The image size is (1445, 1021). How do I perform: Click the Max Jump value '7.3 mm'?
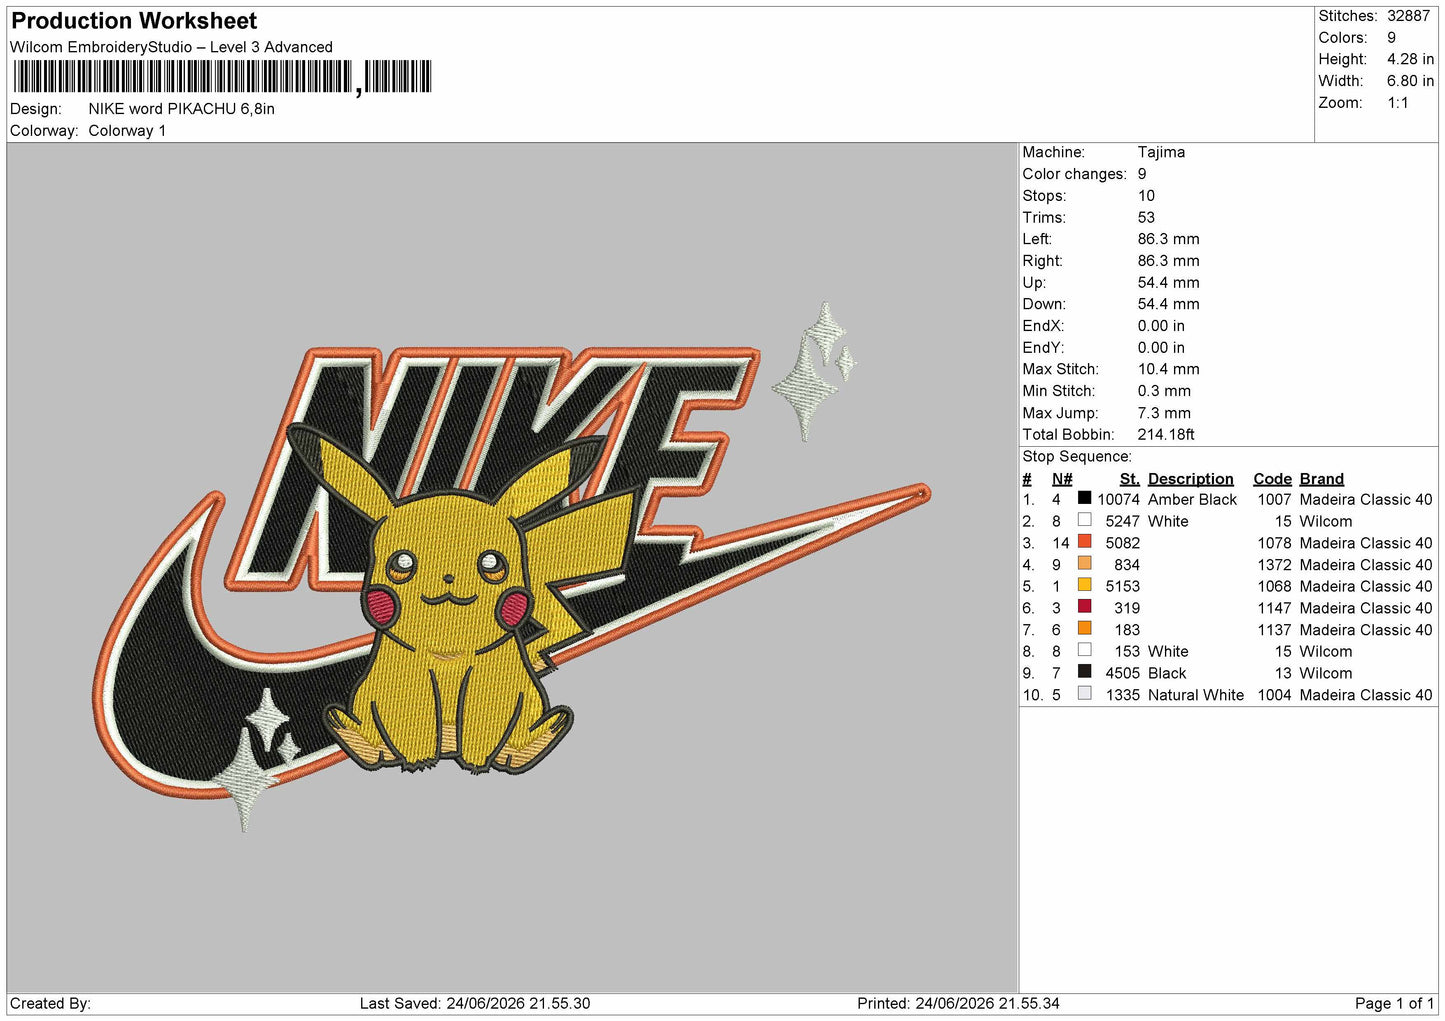tap(1164, 413)
